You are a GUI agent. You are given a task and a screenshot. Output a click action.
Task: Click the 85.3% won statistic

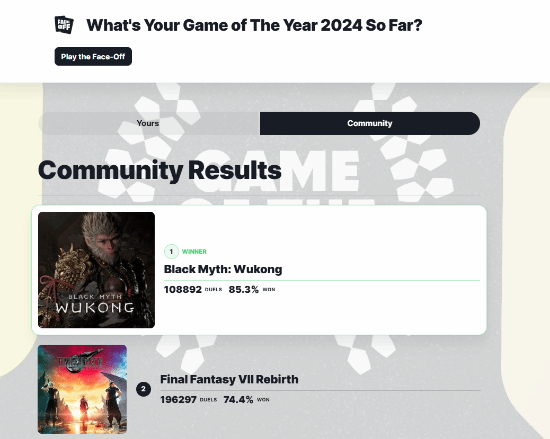(x=243, y=290)
